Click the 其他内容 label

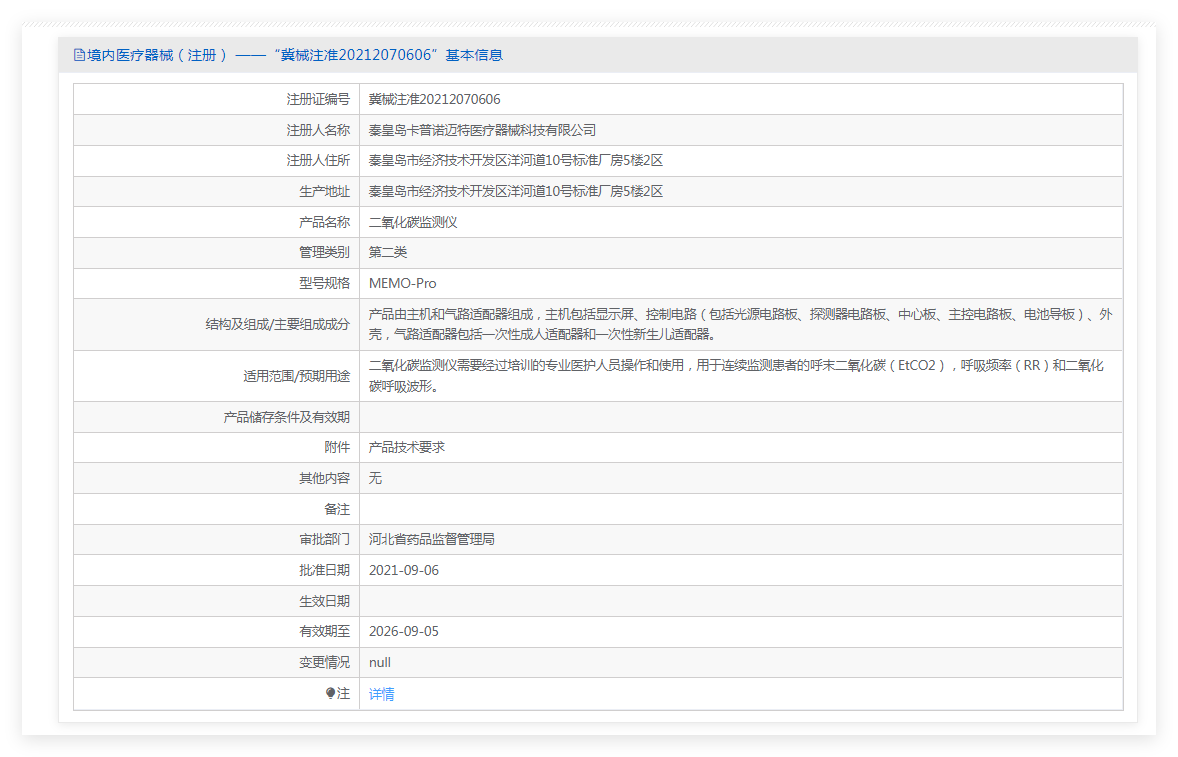point(325,478)
